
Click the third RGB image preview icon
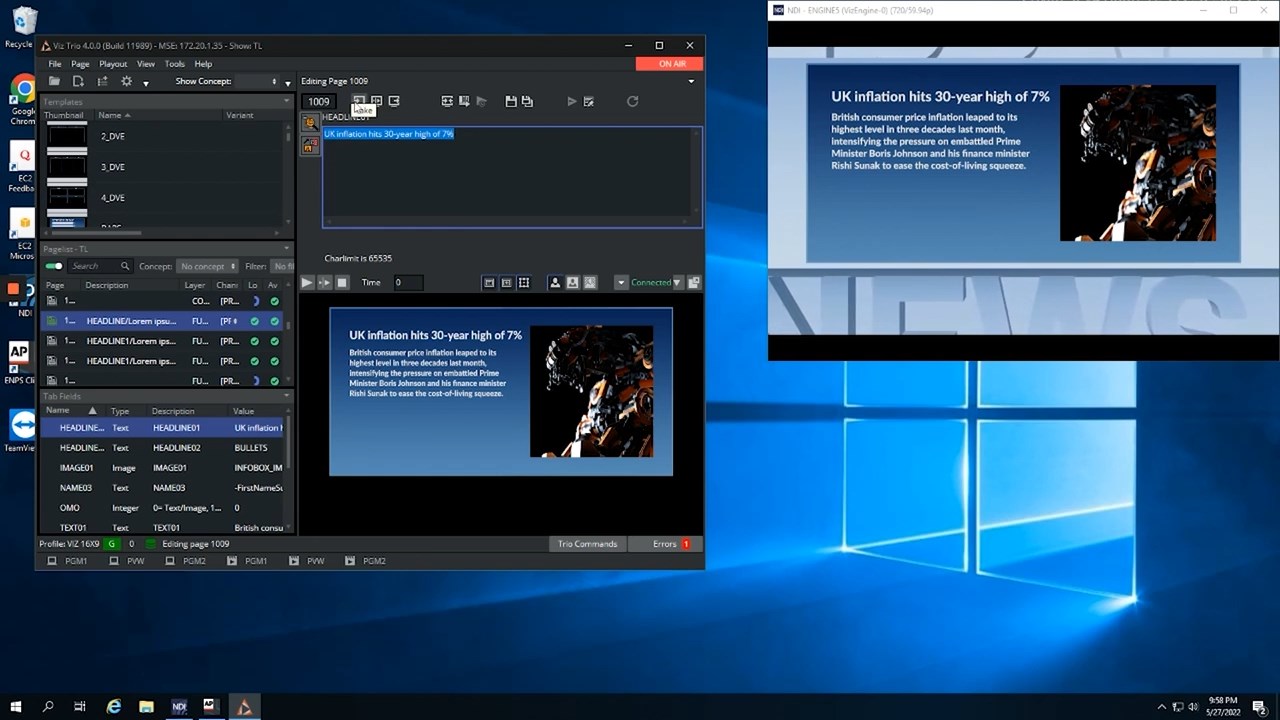(589, 283)
